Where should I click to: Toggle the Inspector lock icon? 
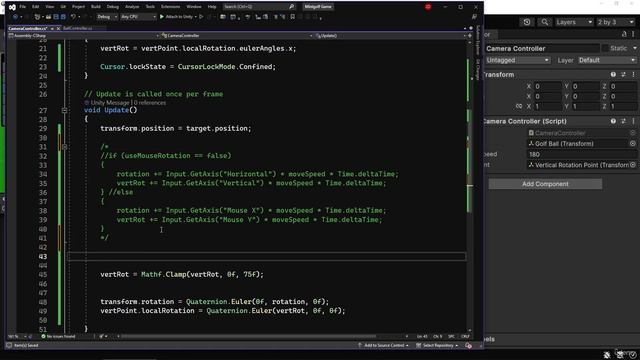pos(624,34)
